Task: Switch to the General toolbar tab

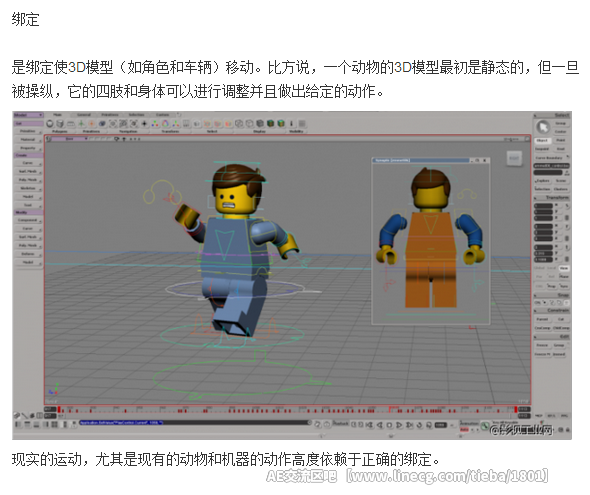Action: pos(84,115)
